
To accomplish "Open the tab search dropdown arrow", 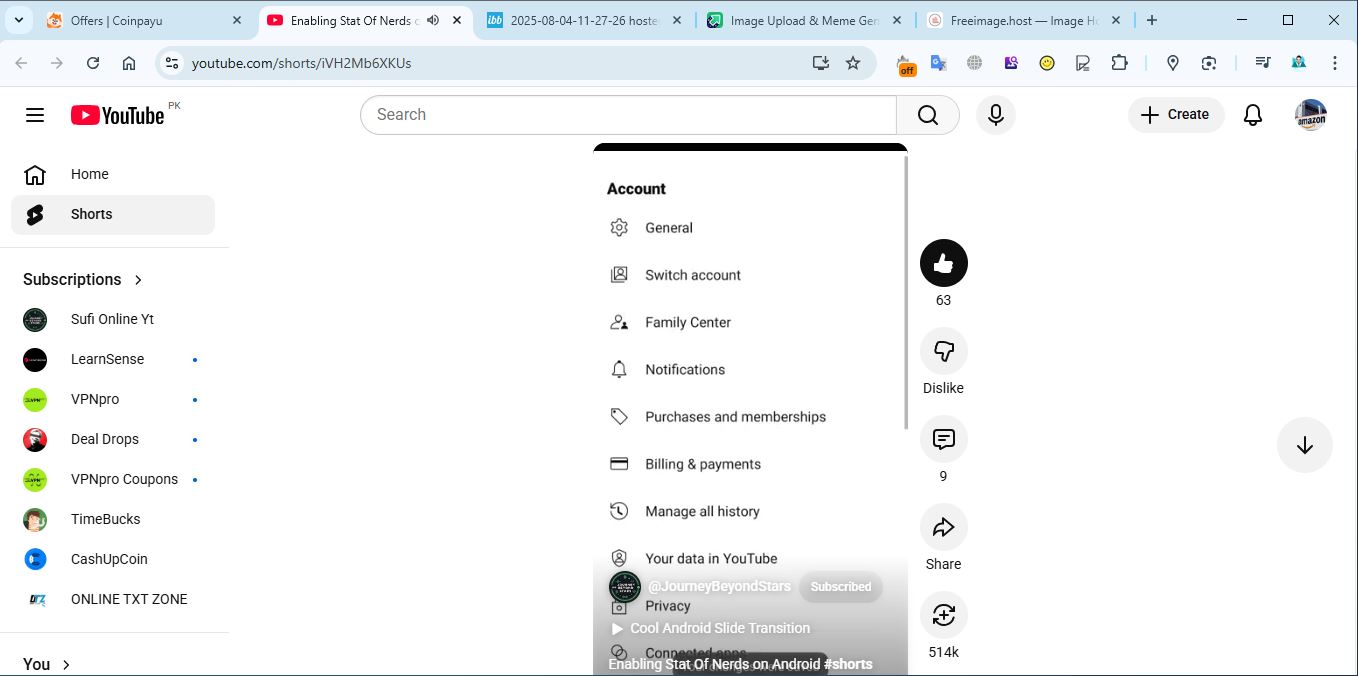I will [x=18, y=20].
